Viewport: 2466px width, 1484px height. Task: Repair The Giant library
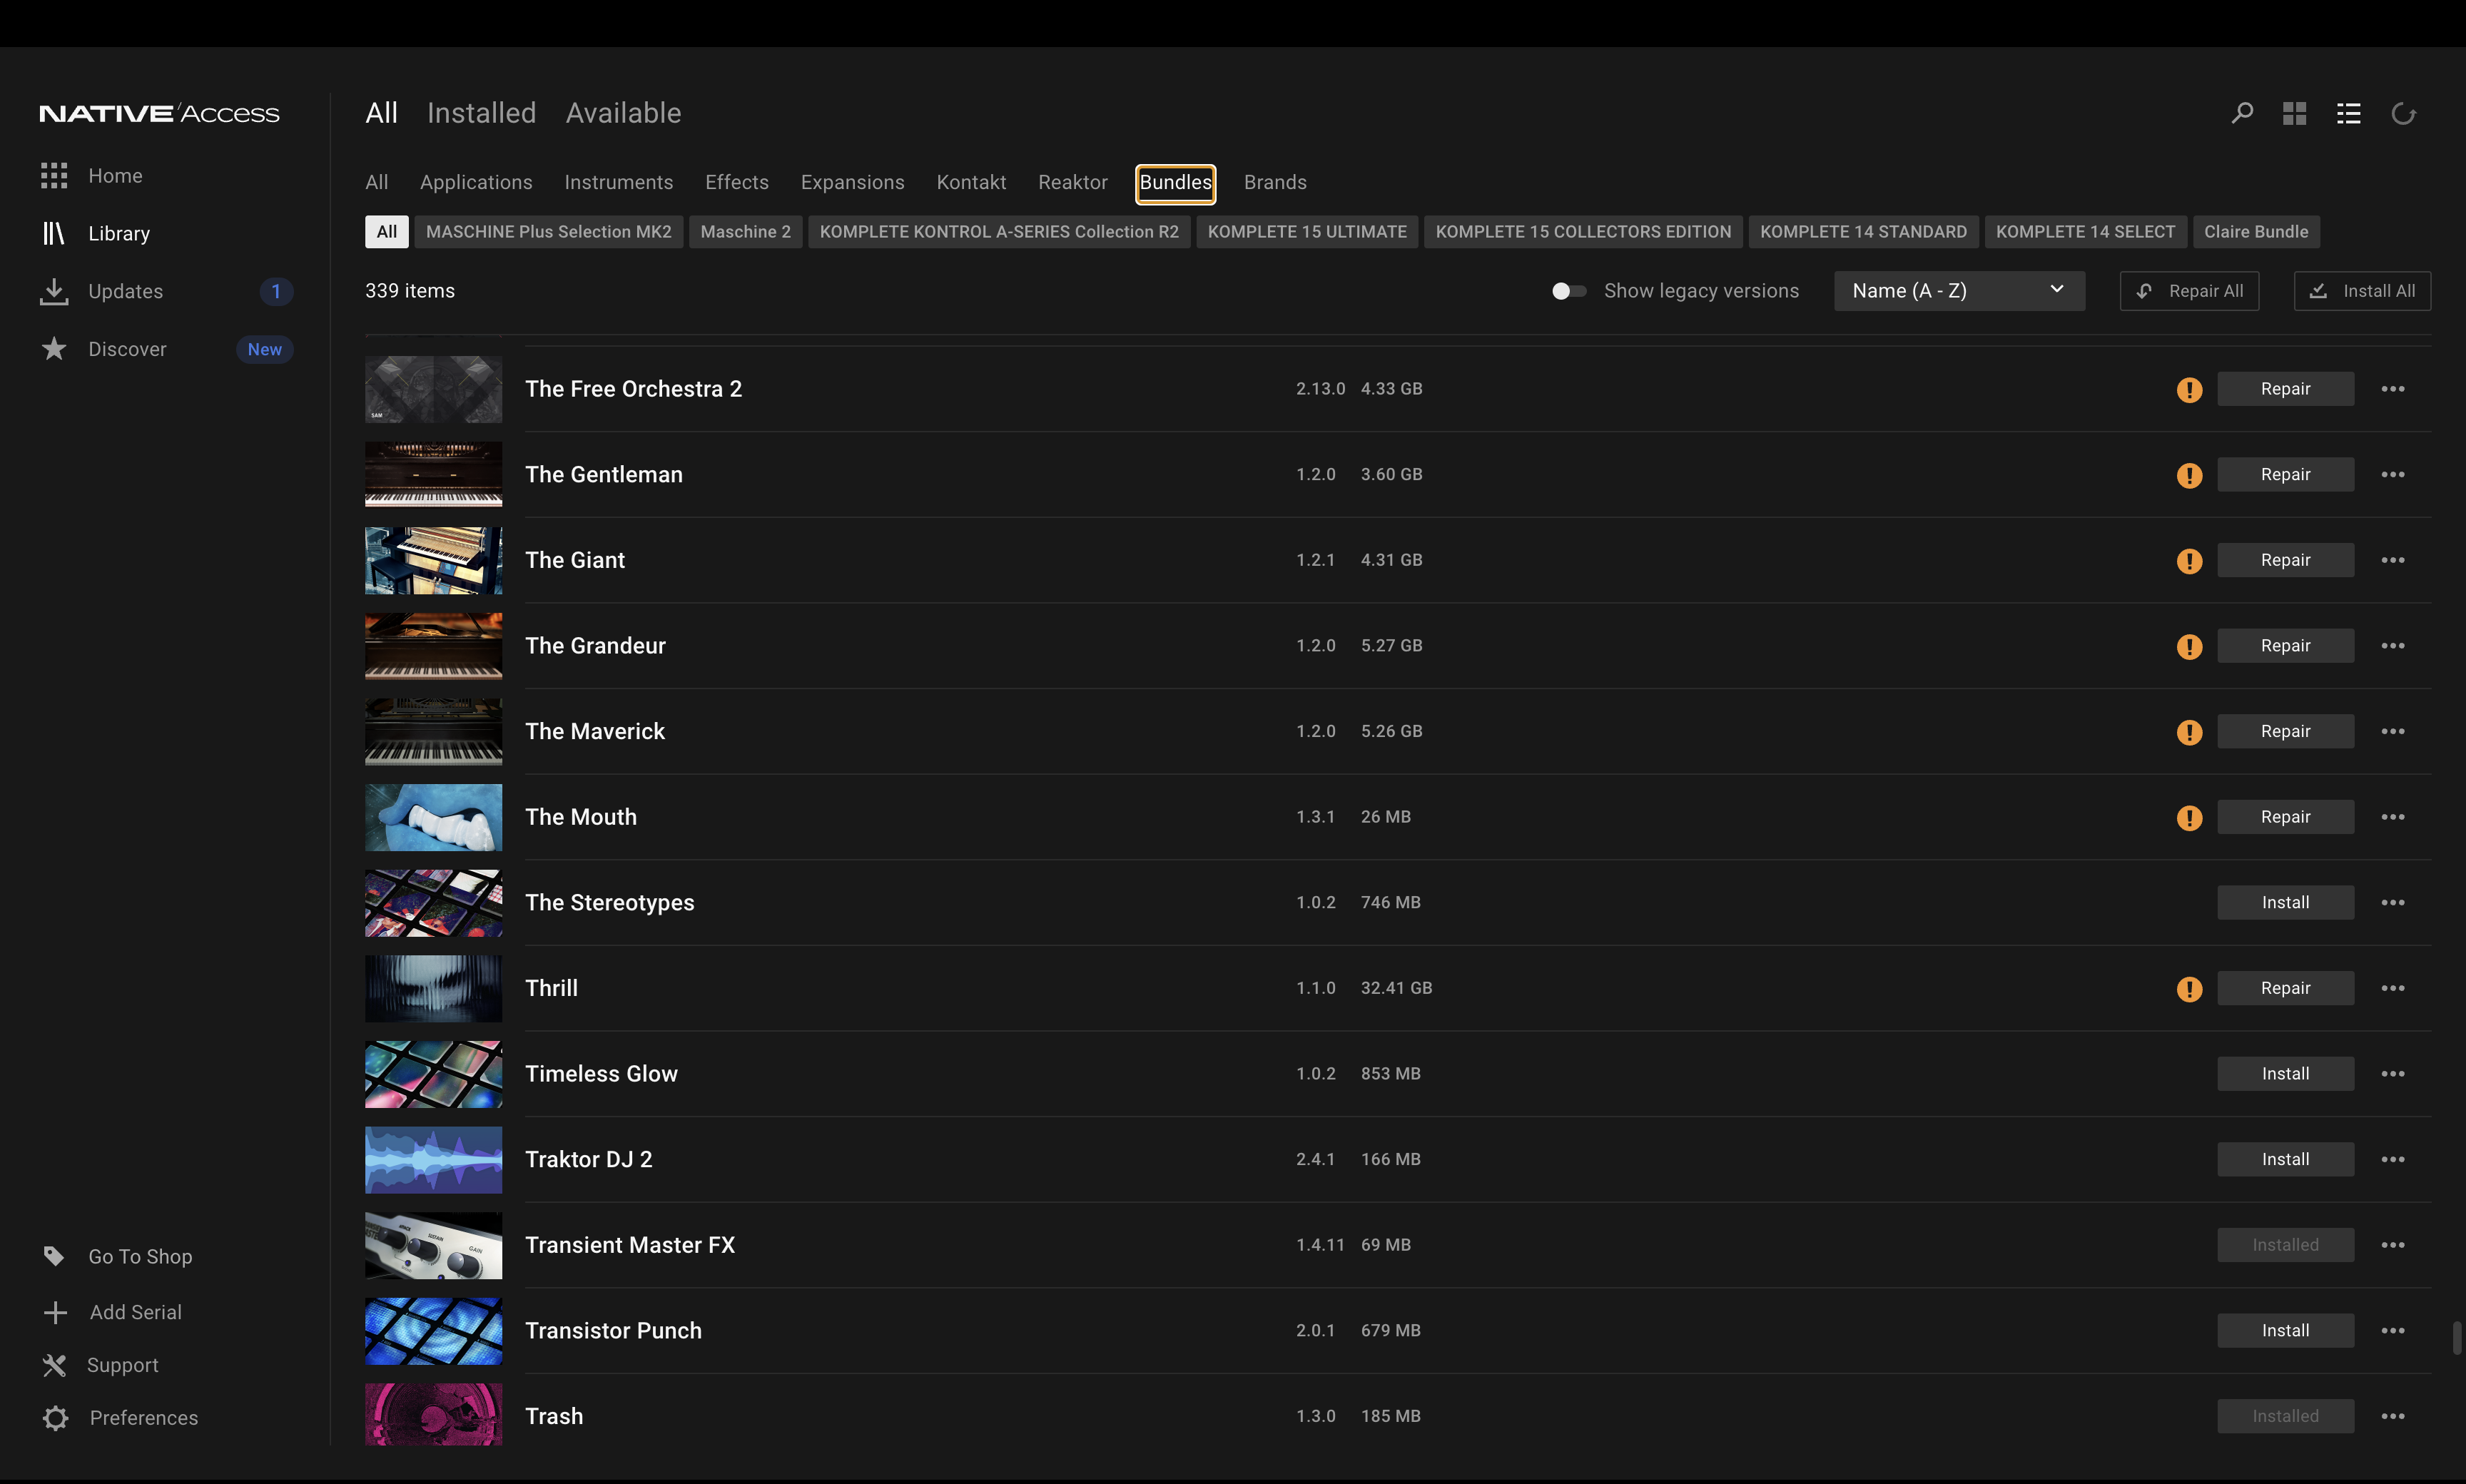point(2285,560)
